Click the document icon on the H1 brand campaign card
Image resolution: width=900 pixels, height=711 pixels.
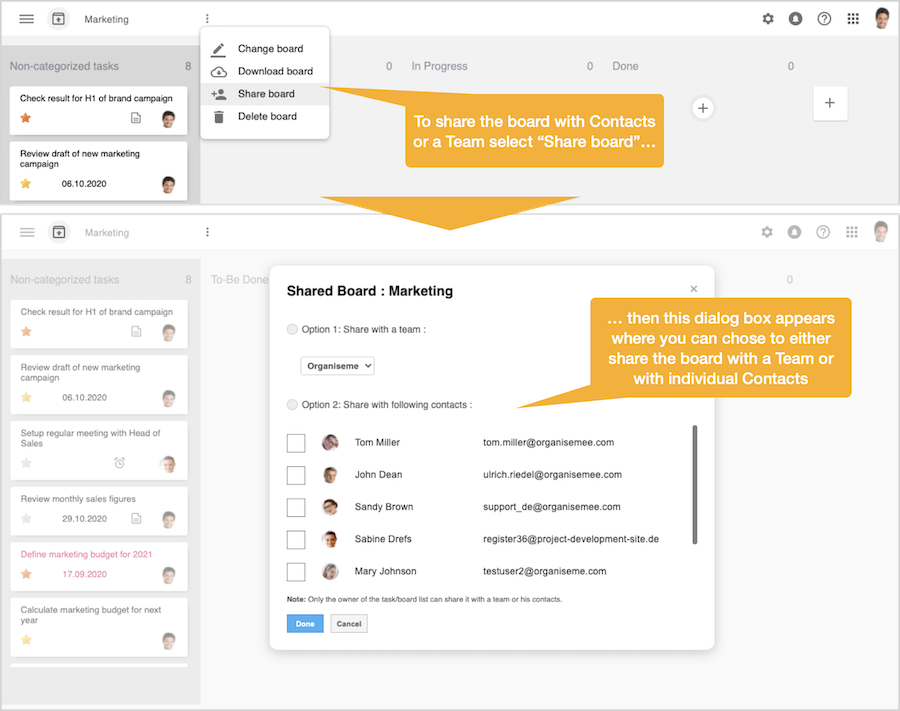(135, 119)
